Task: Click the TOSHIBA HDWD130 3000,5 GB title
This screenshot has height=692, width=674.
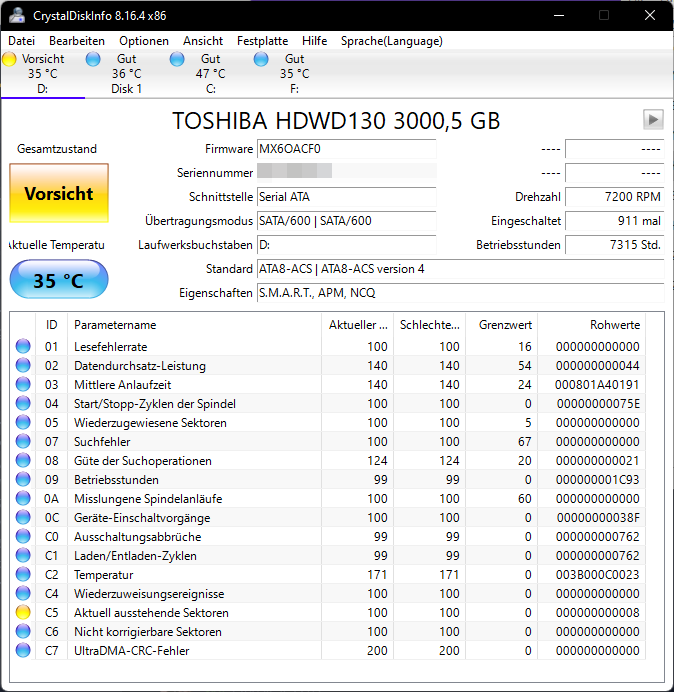Action: pyautogui.click(x=336, y=120)
